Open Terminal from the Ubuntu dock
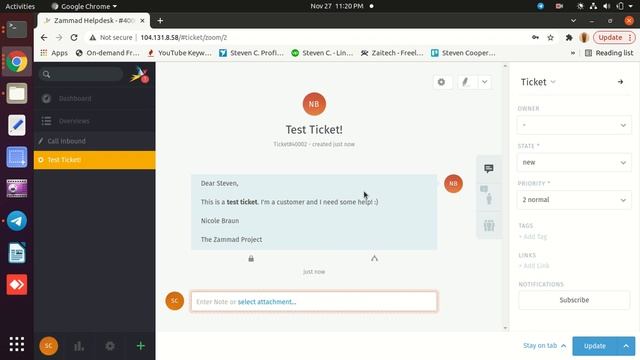This screenshot has width=640, height=360. pos(17,29)
